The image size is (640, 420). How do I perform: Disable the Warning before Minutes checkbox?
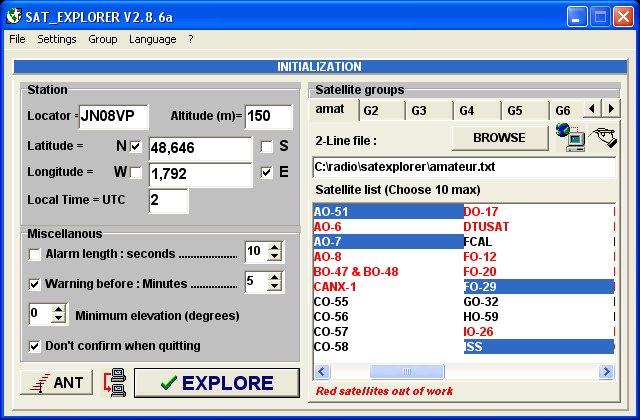(35, 284)
